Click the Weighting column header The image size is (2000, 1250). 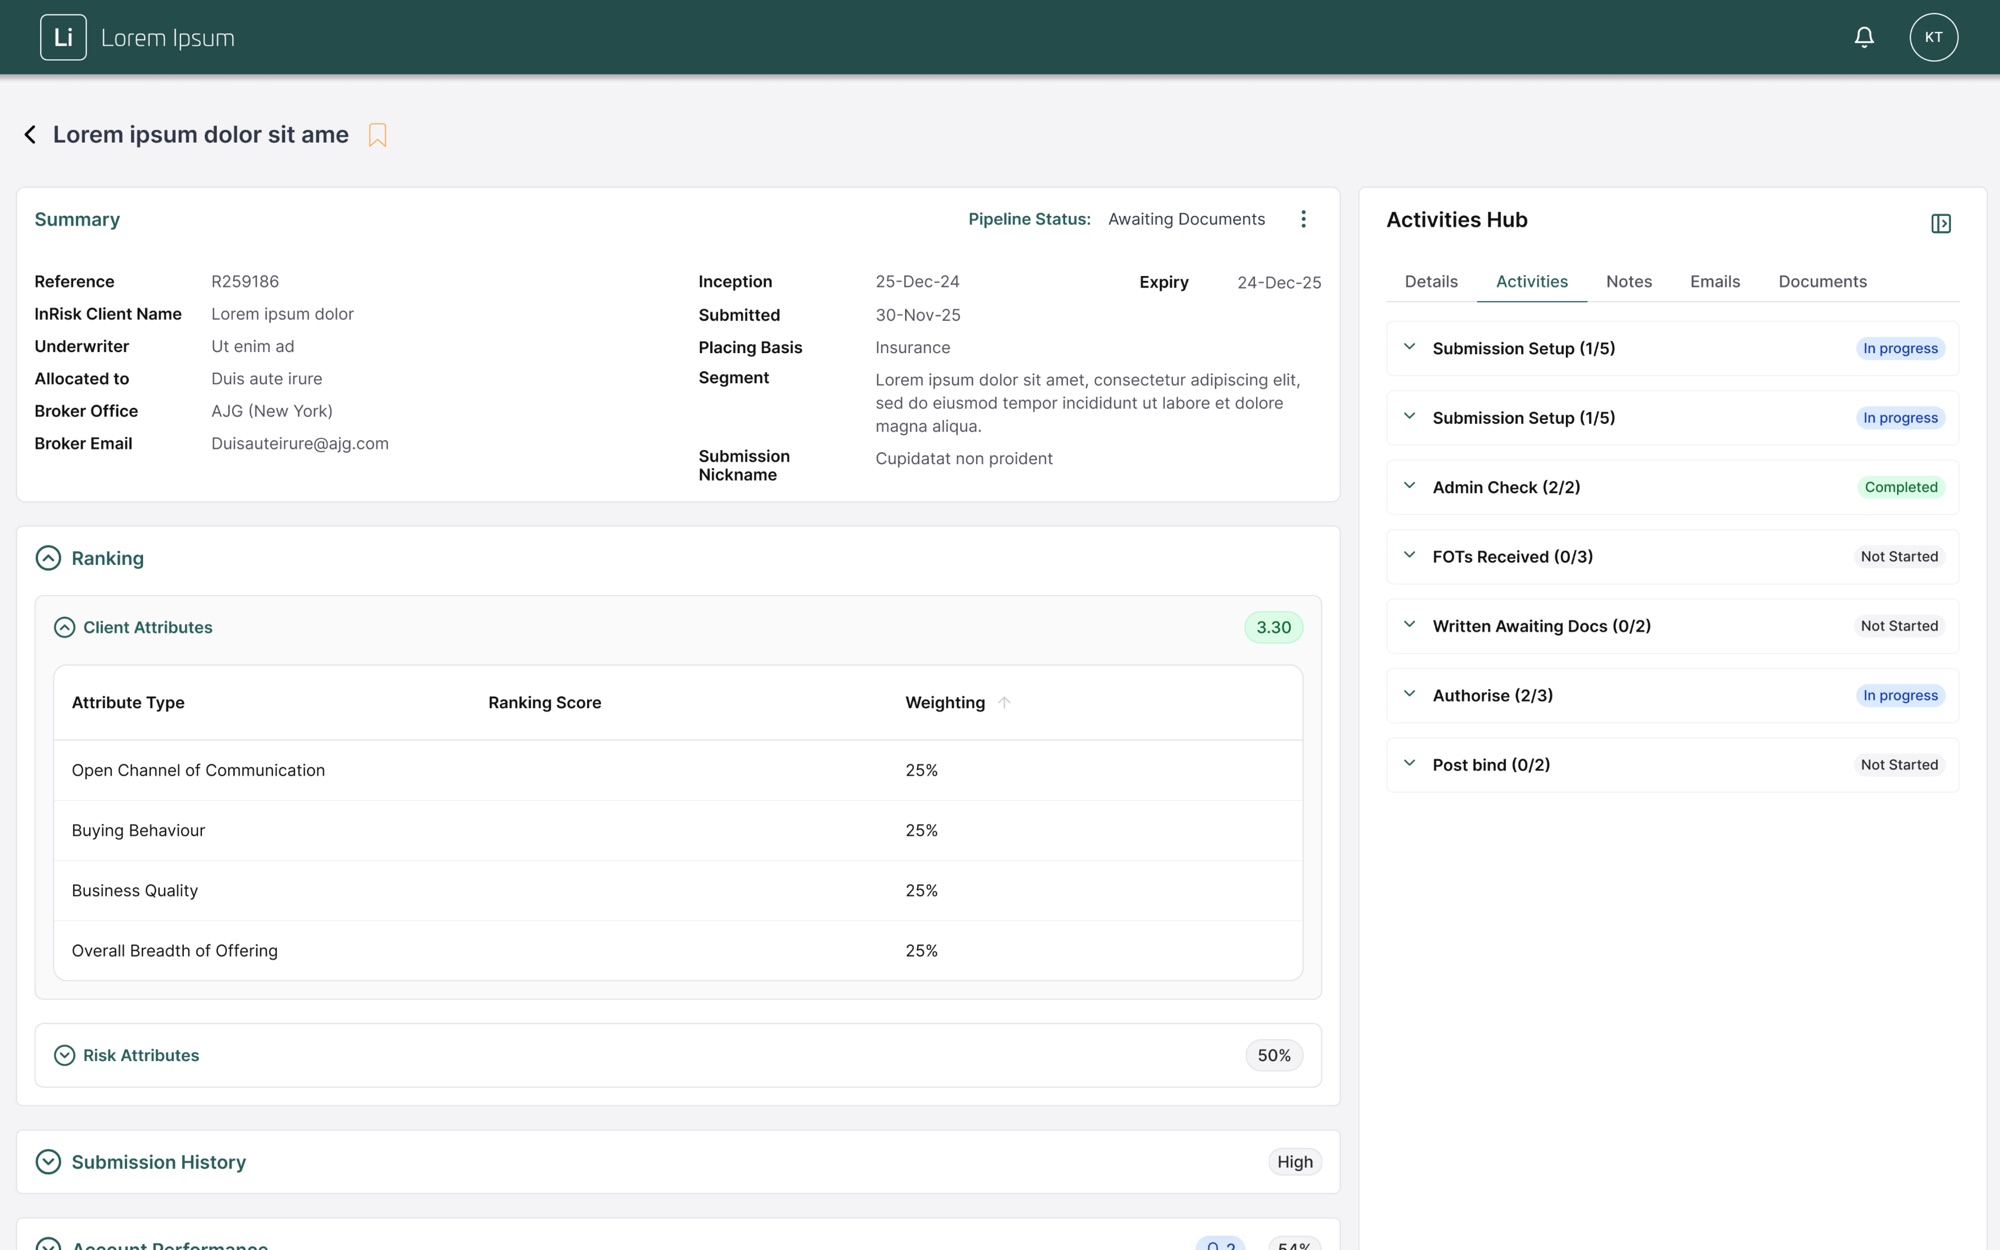click(945, 702)
